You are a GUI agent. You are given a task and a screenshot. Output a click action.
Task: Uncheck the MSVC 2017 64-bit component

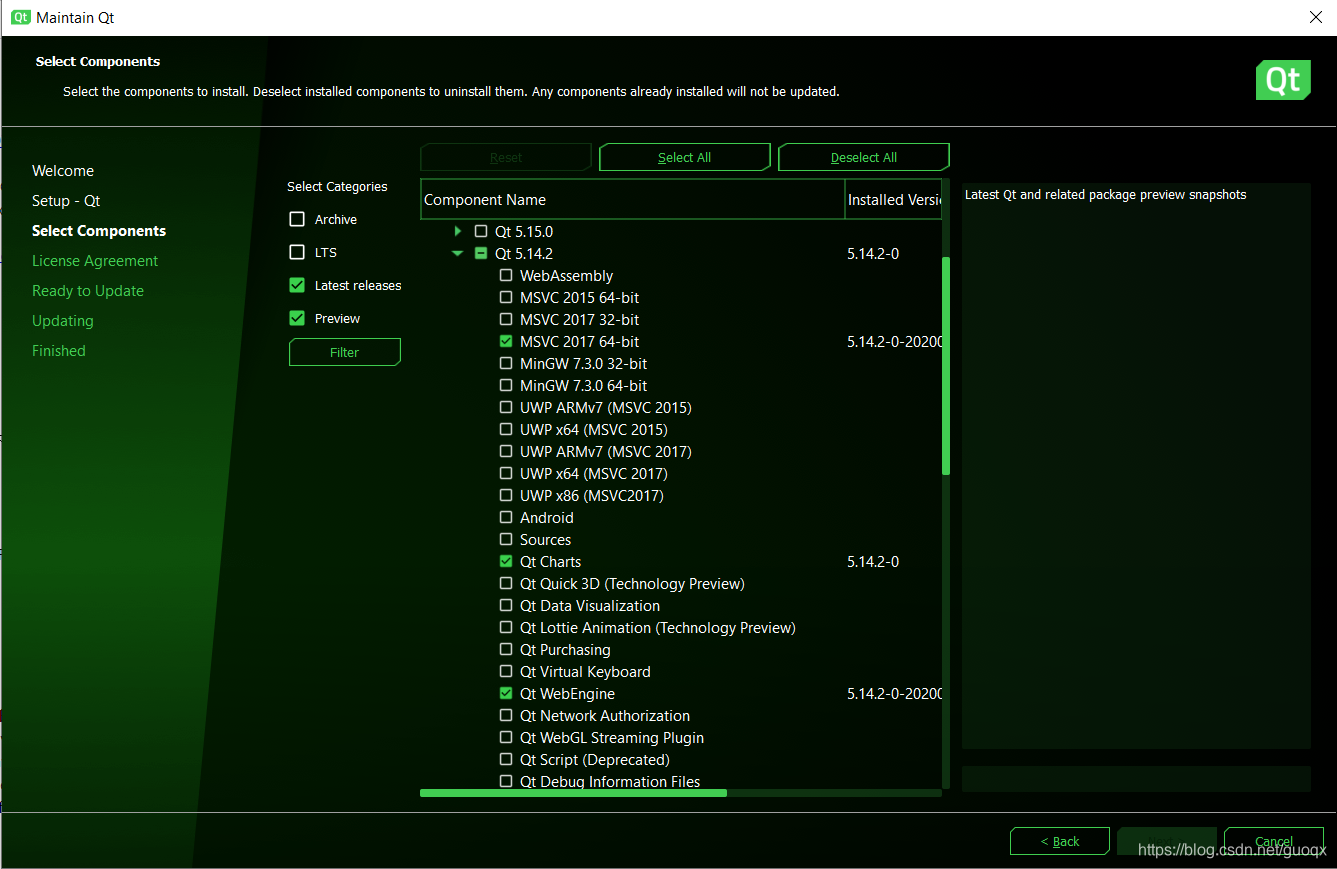(506, 341)
